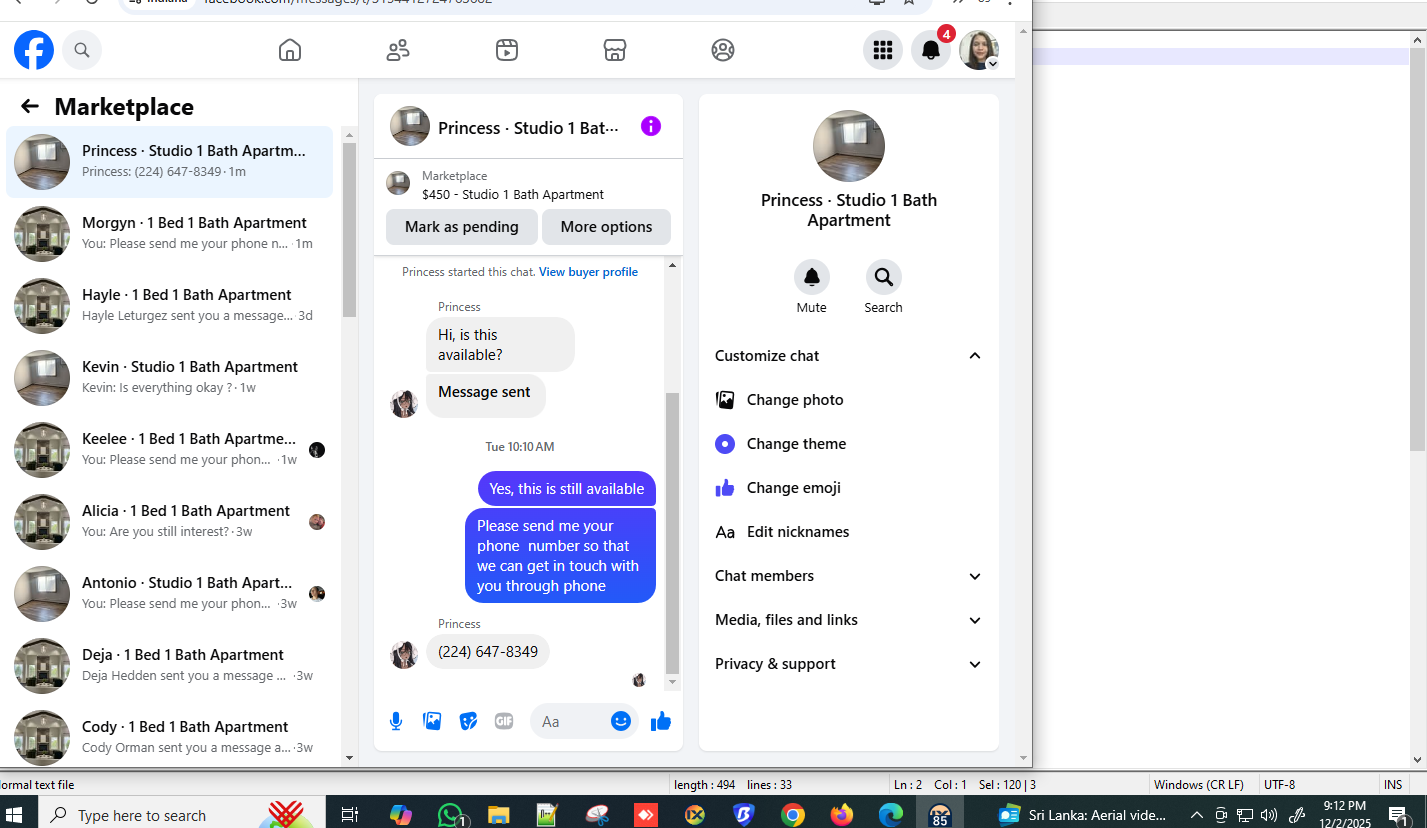The image size is (1427, 828).
Task: Open the Action Center notification icon
Action: click(x=1401, y=814)
